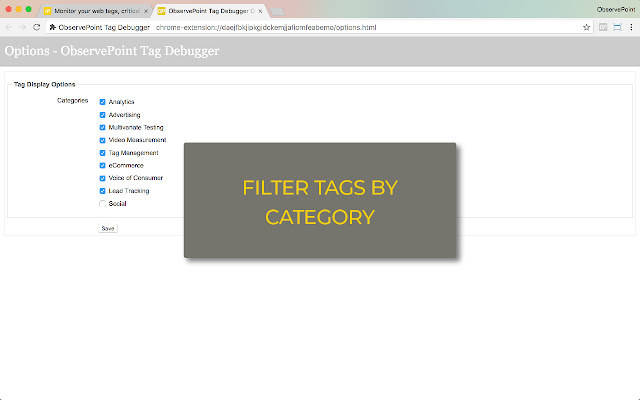Click the Tag Display Options legend
The height and width of the screenshot is (400, 640).
[44, 84]
